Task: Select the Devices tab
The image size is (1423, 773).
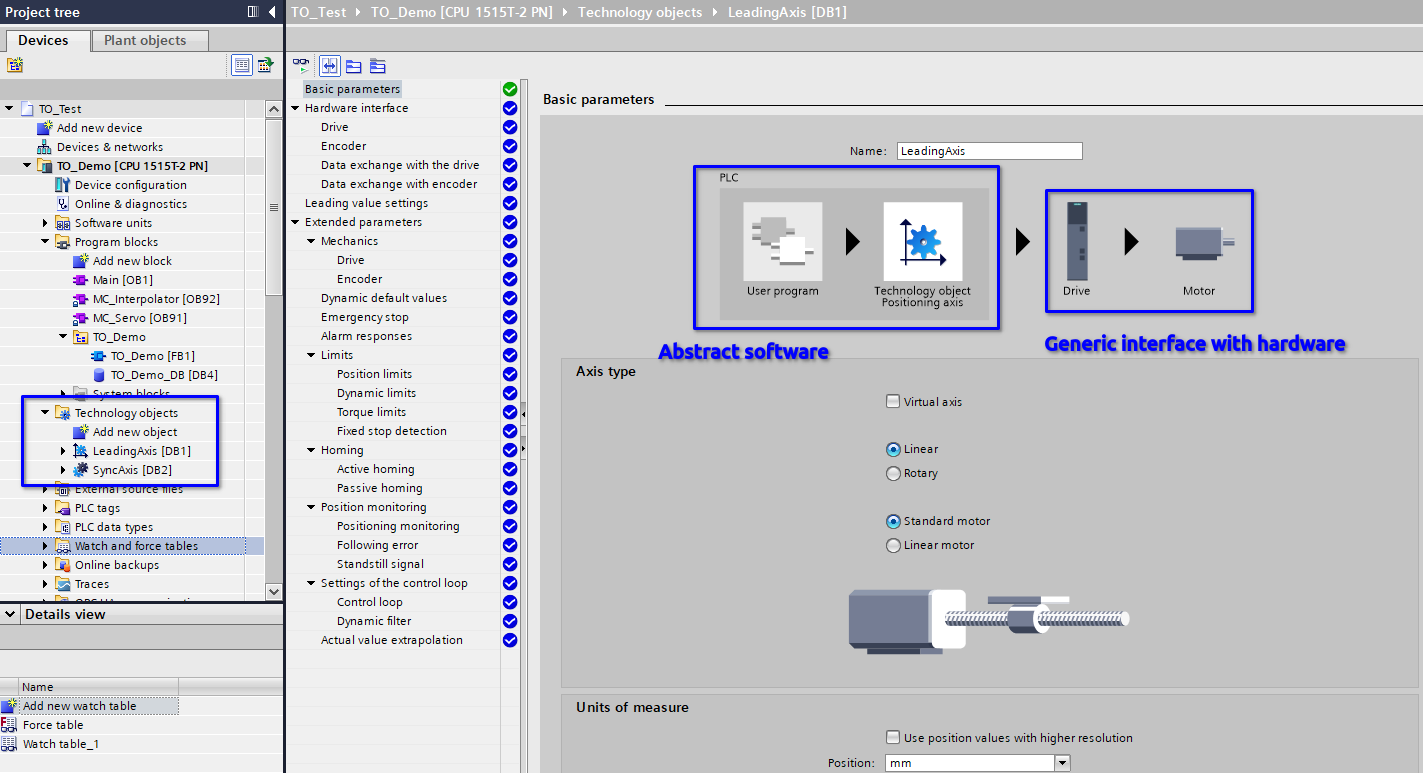Action: 43,41
